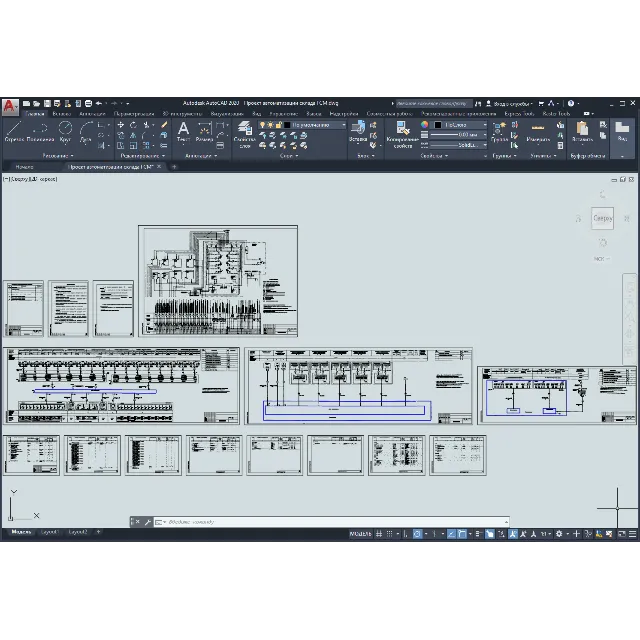
Task: Toggle object snap in status bar
Action: (x=462, y=533)
